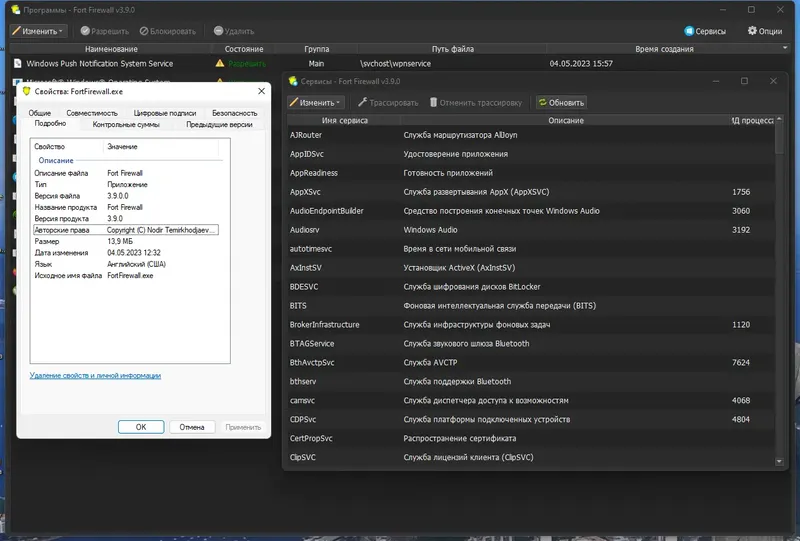This screenshot has height=541, width=800.
Task: Switch to Предыдущие версии tab
Action: tap(219, 124)
